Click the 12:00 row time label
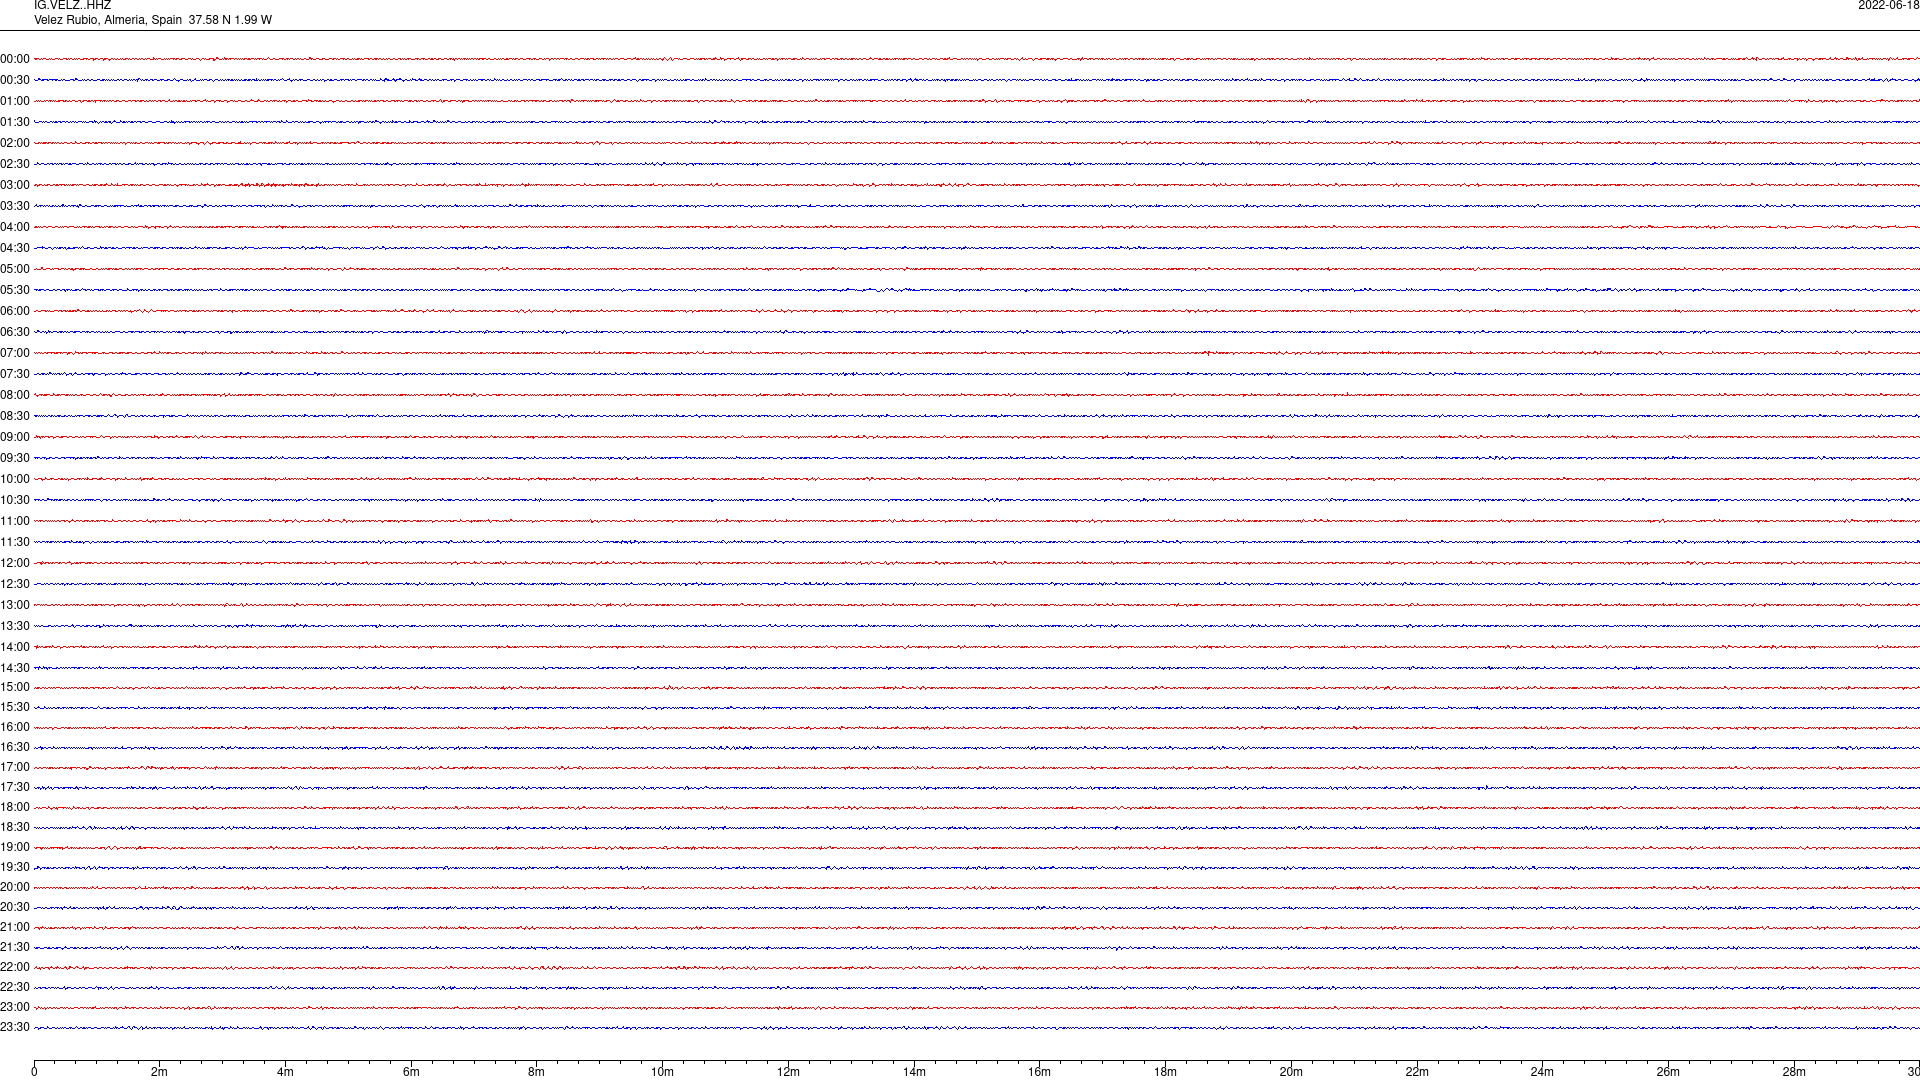Viewport: 1920px width, 1080px height. coord(15,563)
